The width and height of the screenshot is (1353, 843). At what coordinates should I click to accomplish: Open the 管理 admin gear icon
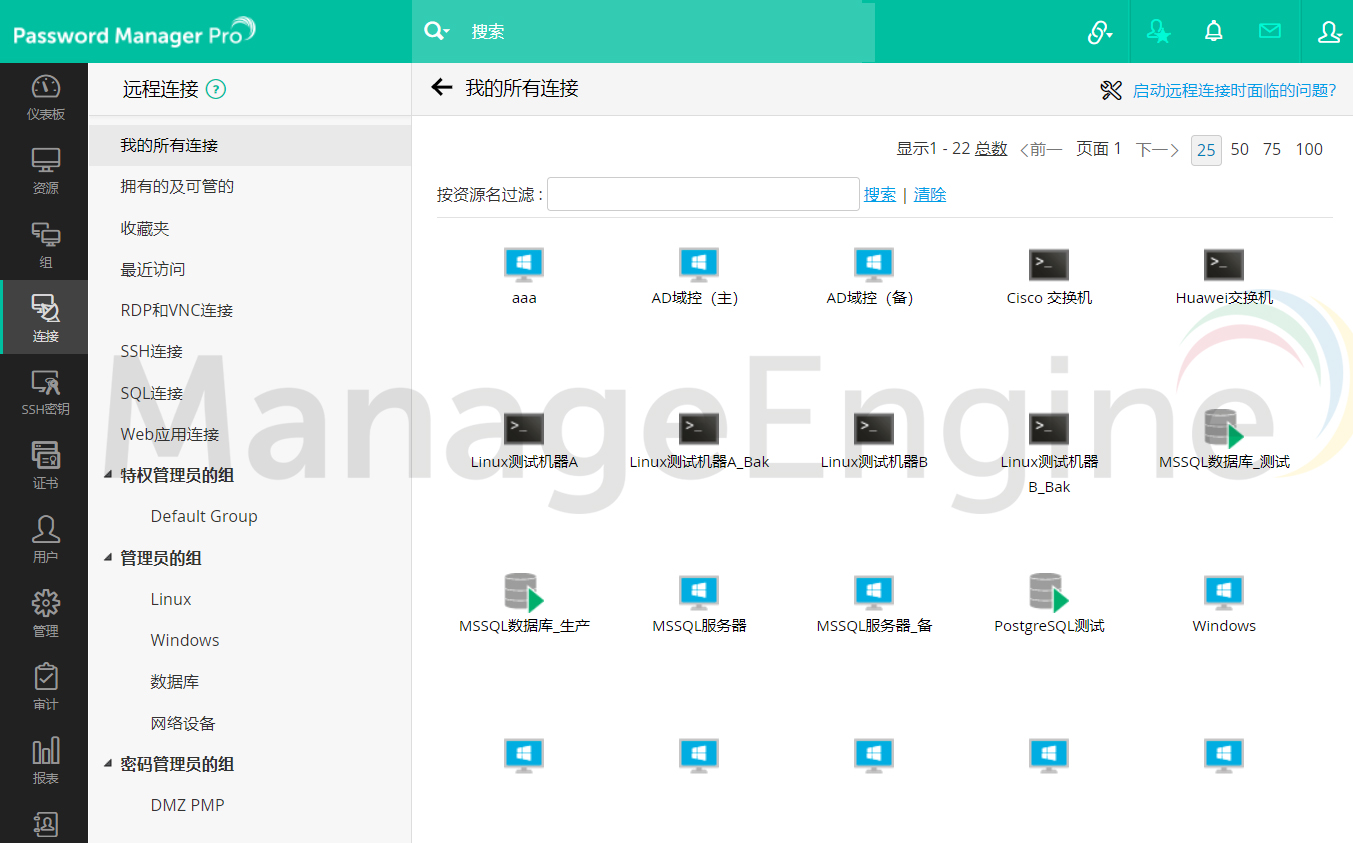click(x=46, y=604)
